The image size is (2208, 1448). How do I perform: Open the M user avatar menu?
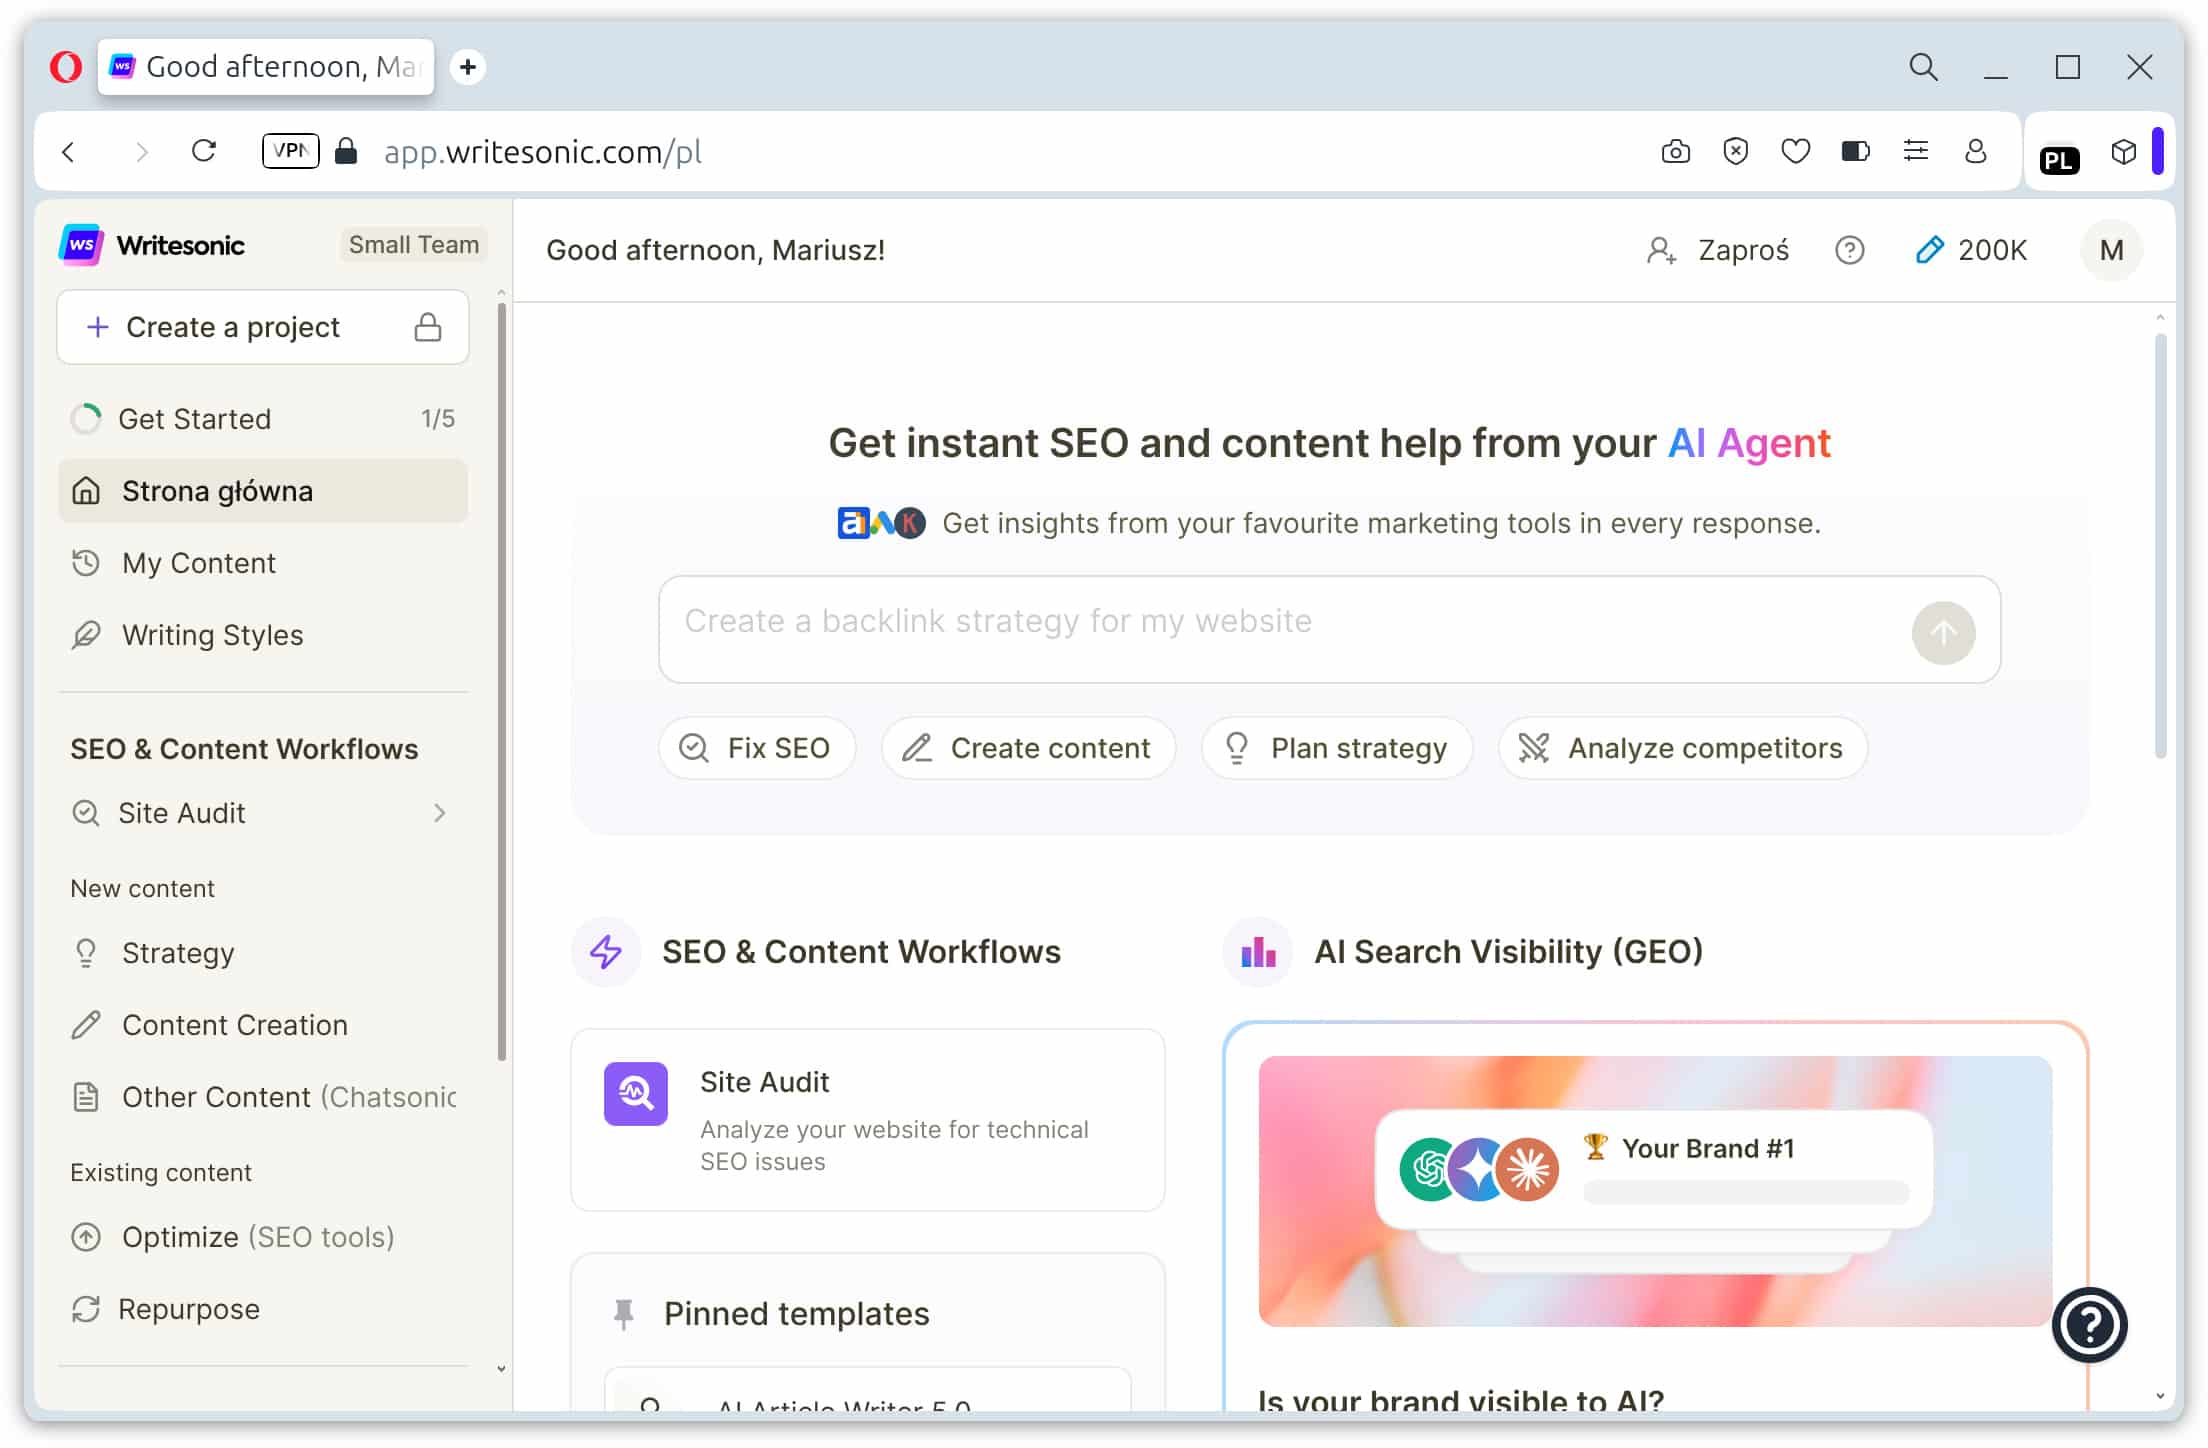tap(2111, 250)
